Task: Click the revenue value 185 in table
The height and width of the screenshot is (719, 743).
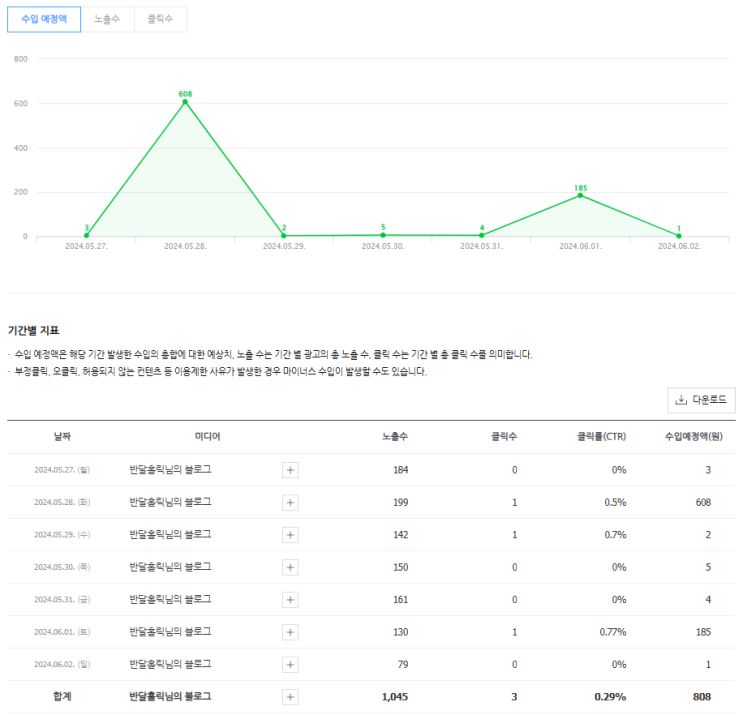Action: pos(703,632)
